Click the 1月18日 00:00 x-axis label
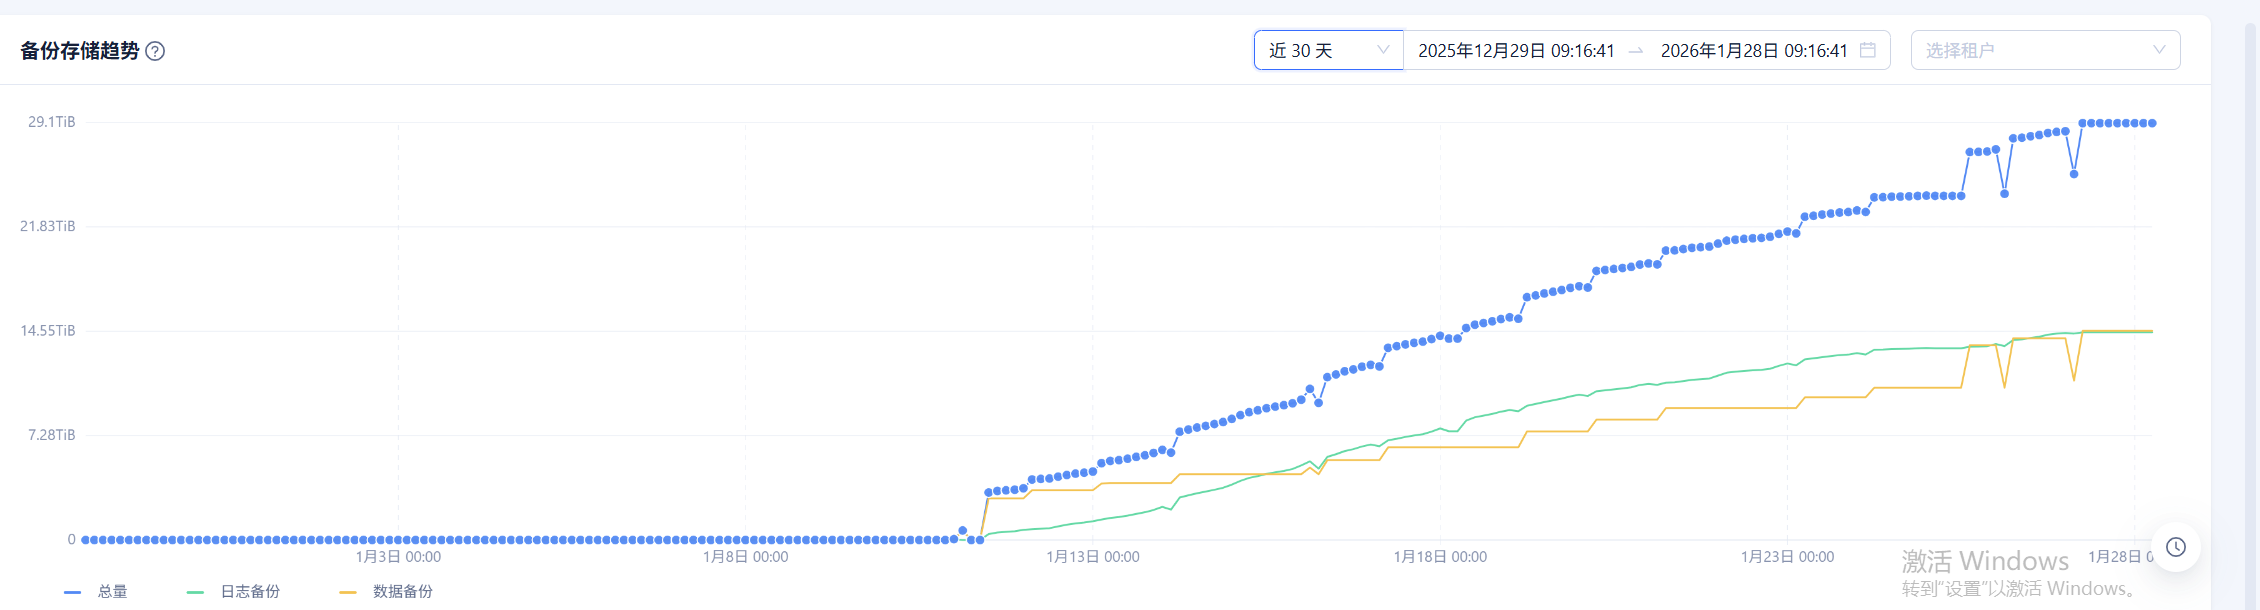The image size is (2260, 610). tap(1440, 557)
